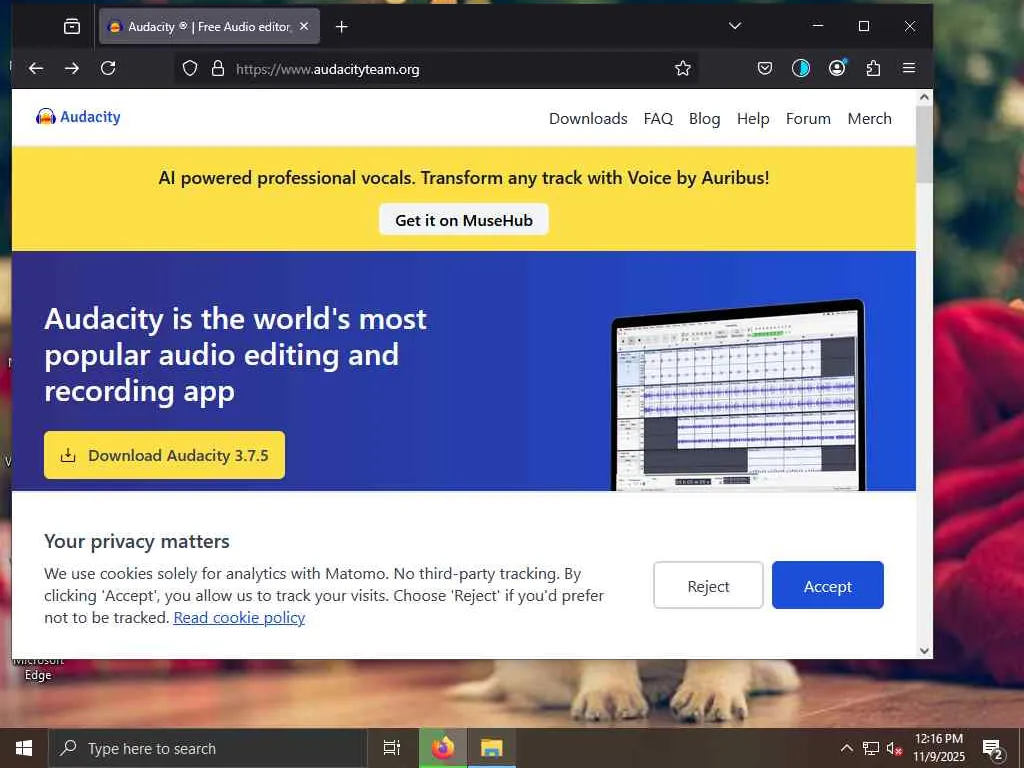Open the muted volume tray icon
1024x768 pixels.
coord(894,748)
